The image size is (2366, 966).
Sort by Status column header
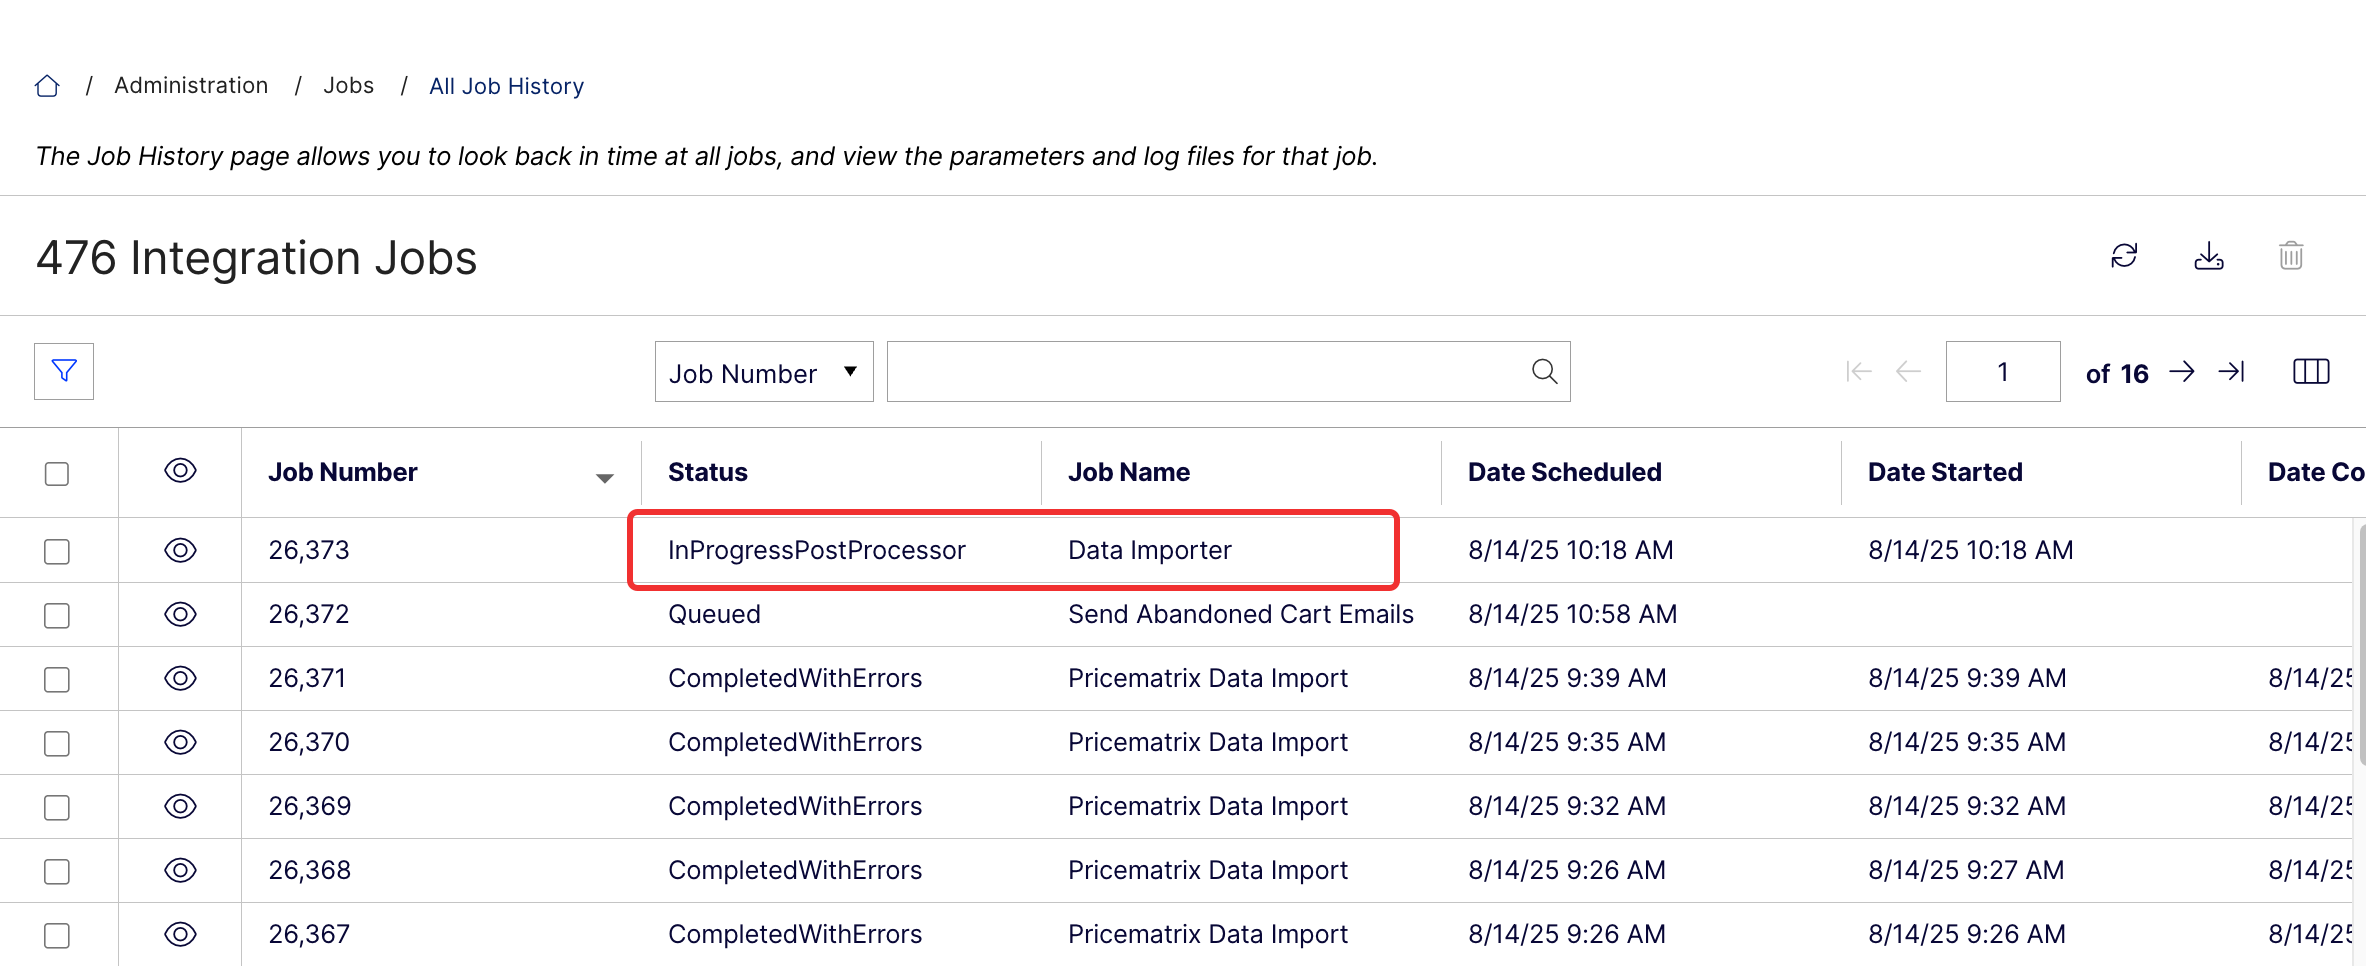[708, 472]
